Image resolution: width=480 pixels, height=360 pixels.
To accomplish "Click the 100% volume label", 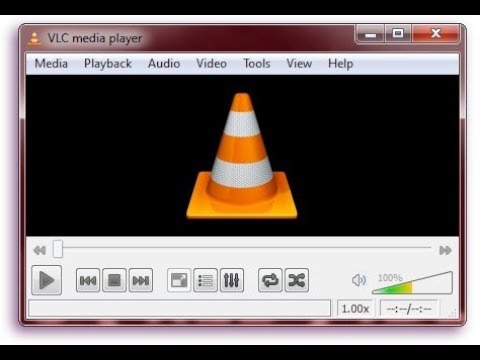I will [x=390, y=278].
